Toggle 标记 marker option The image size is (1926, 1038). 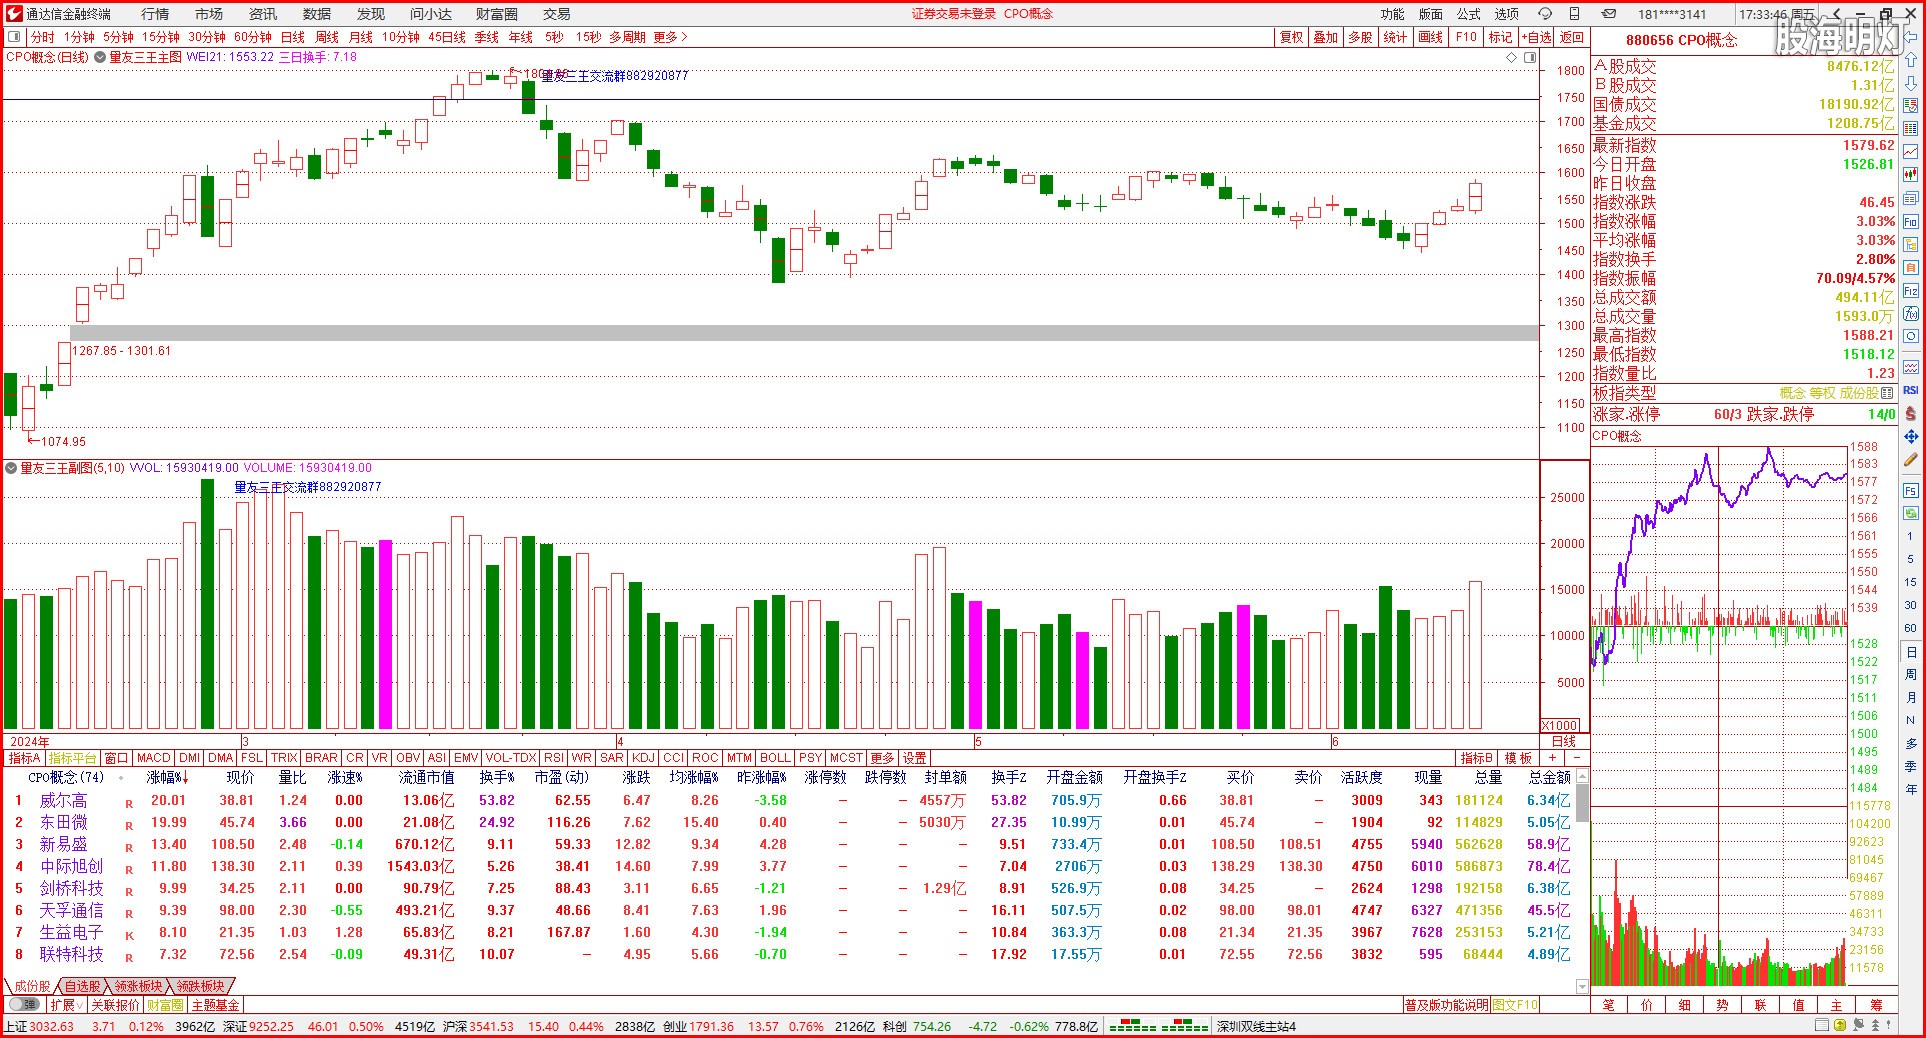[x=1500, y=37]
